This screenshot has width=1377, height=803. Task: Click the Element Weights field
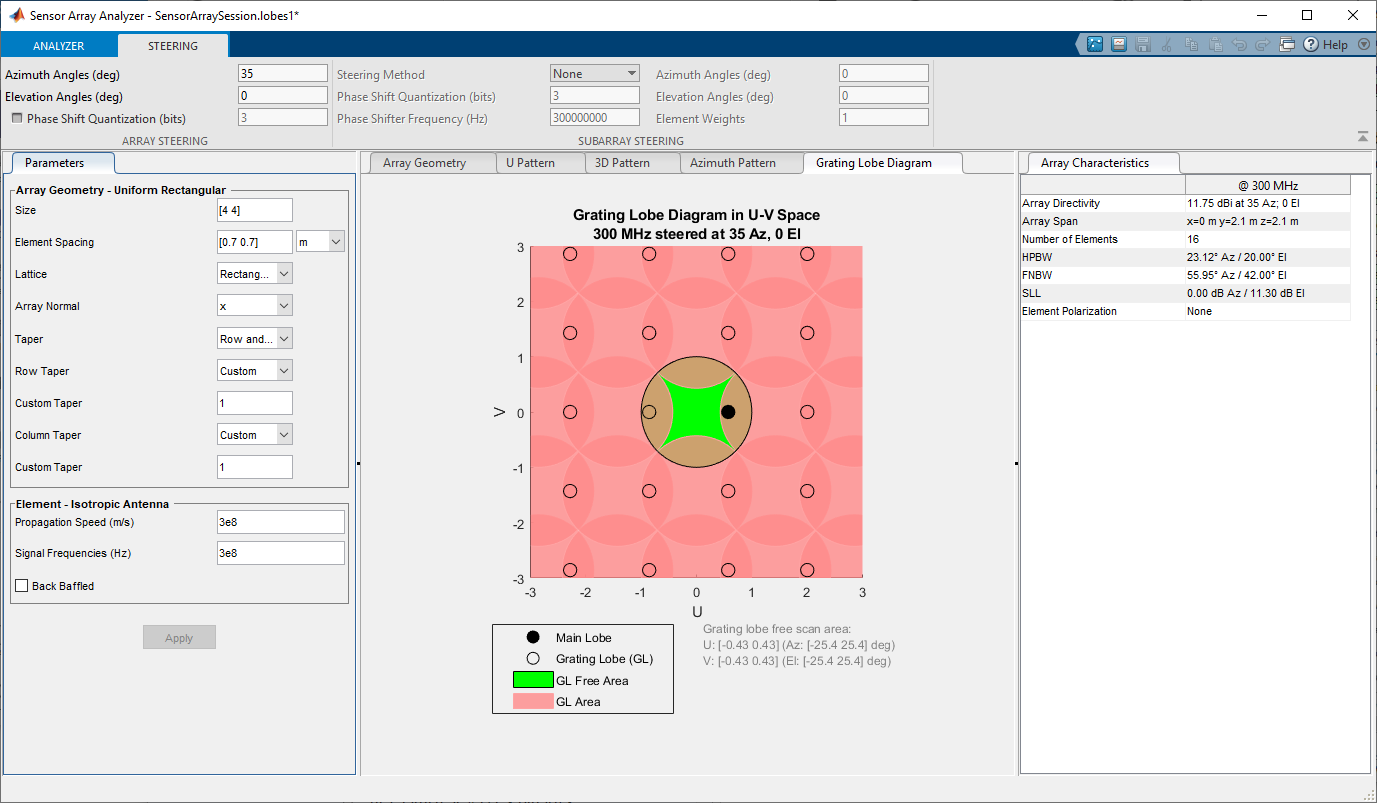click(x=884, y=117)
